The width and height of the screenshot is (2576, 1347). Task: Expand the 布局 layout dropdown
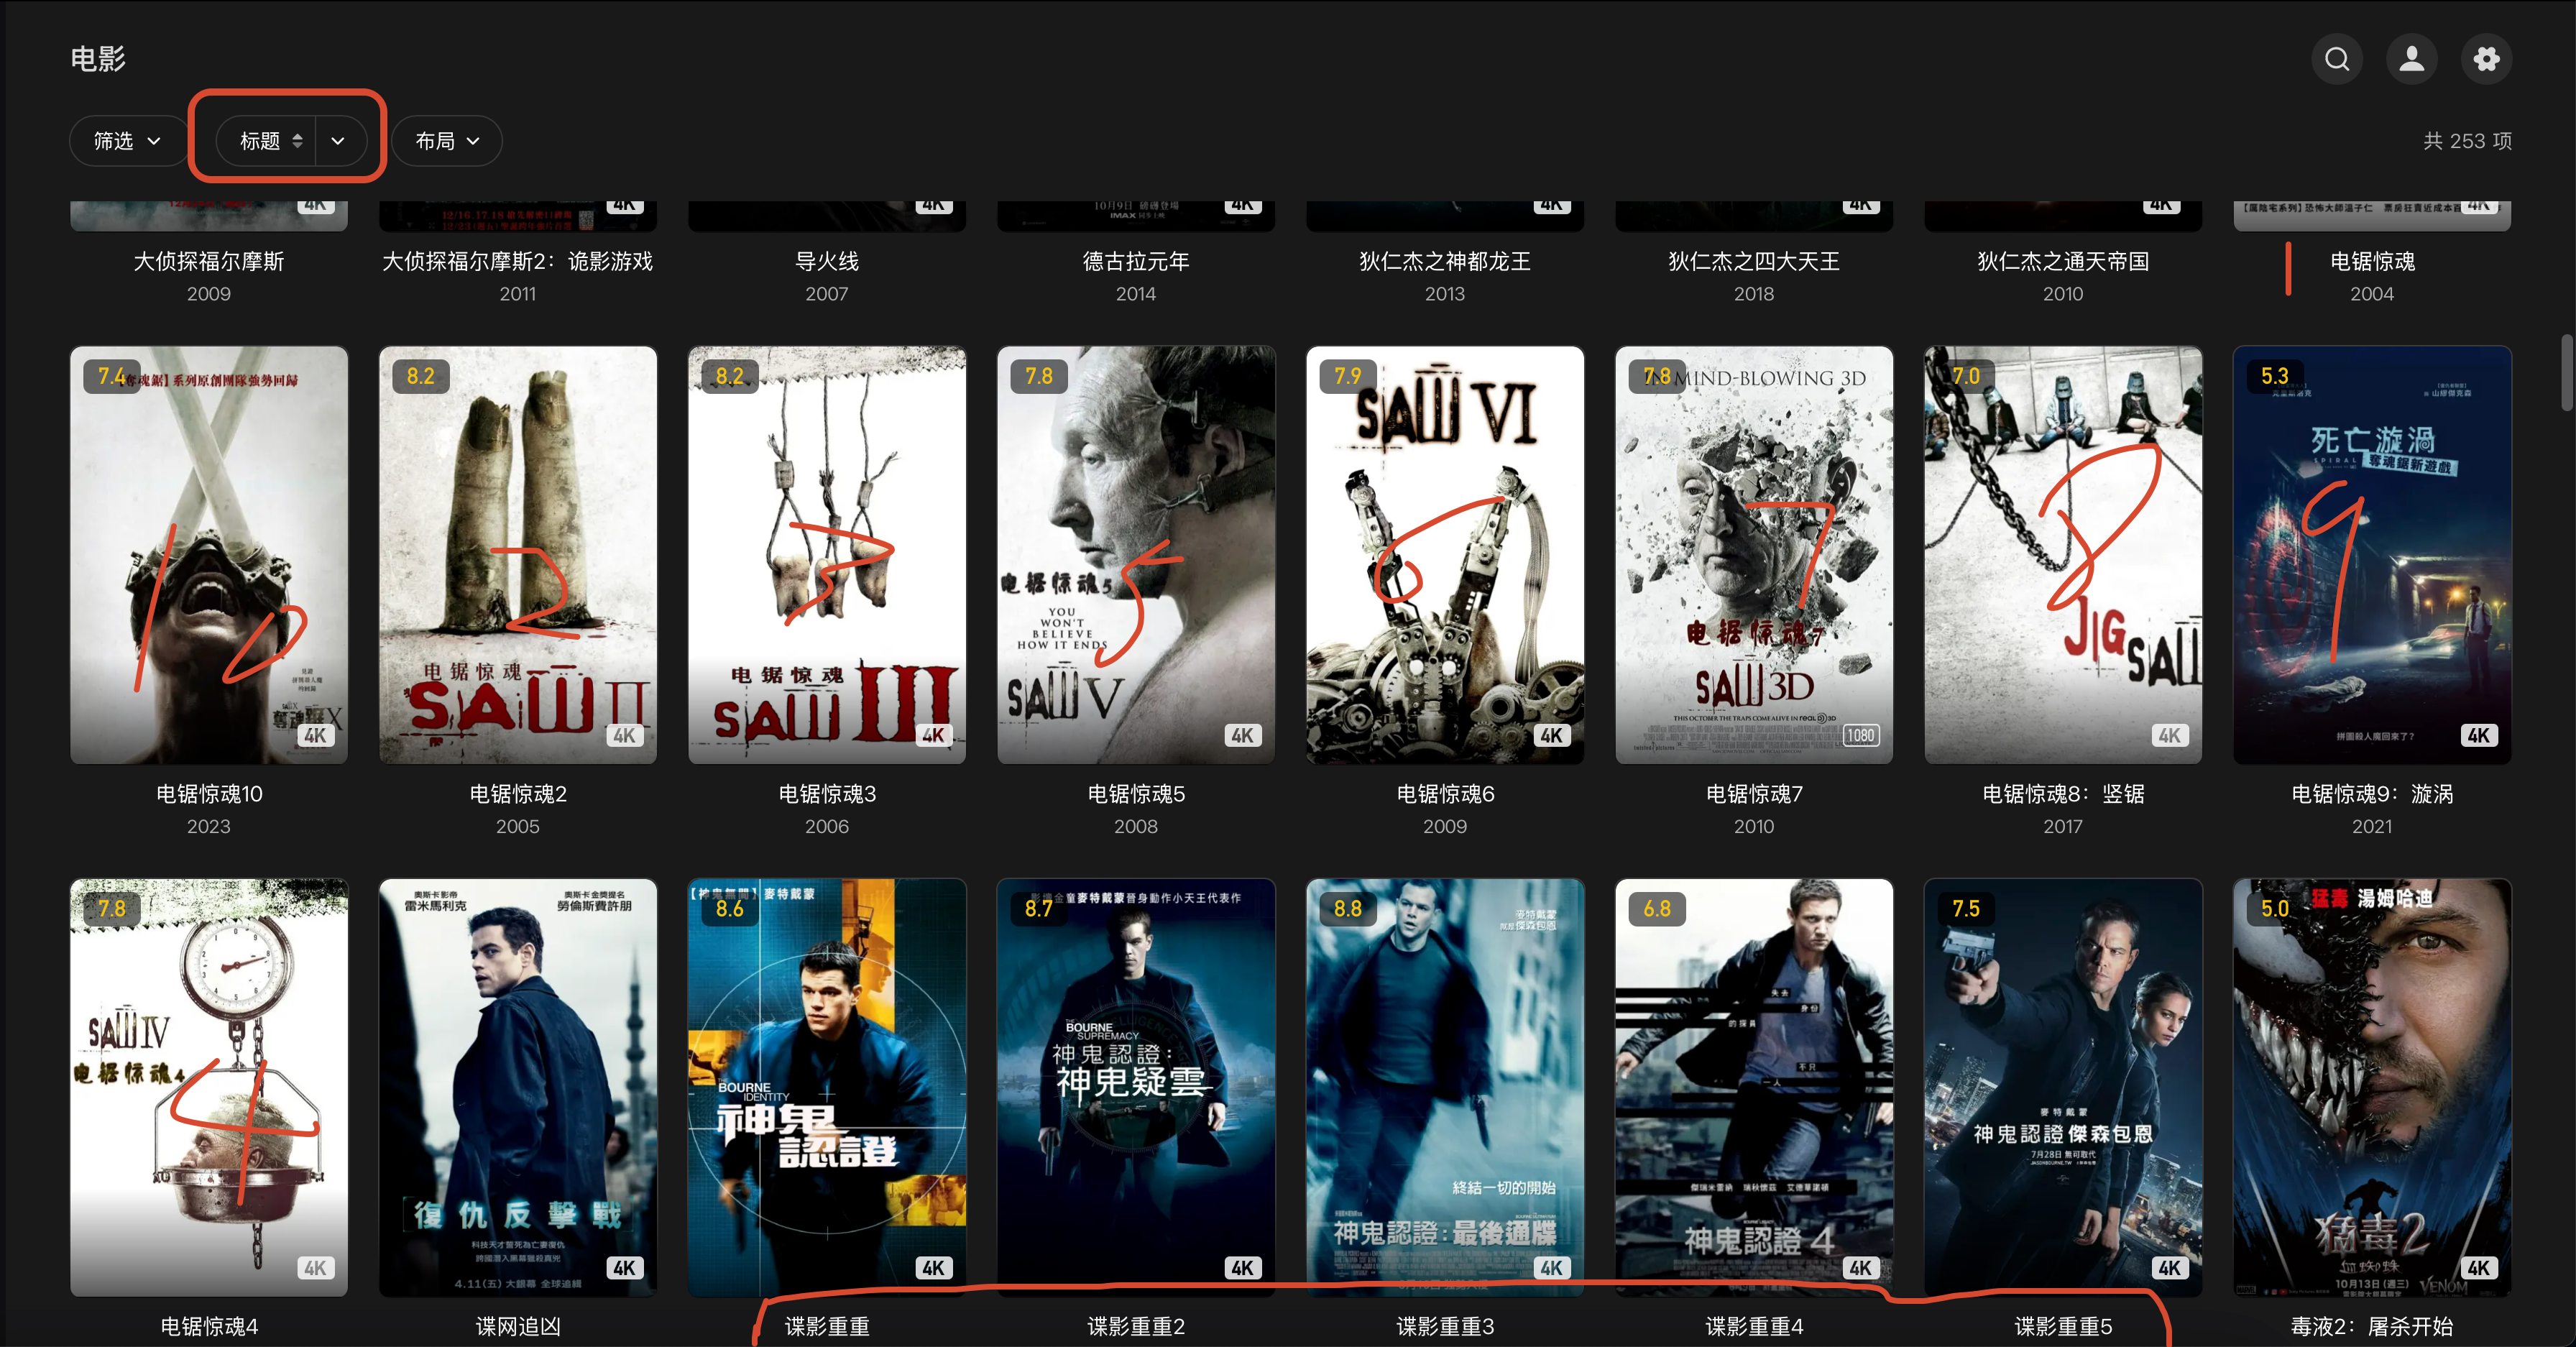447,141
